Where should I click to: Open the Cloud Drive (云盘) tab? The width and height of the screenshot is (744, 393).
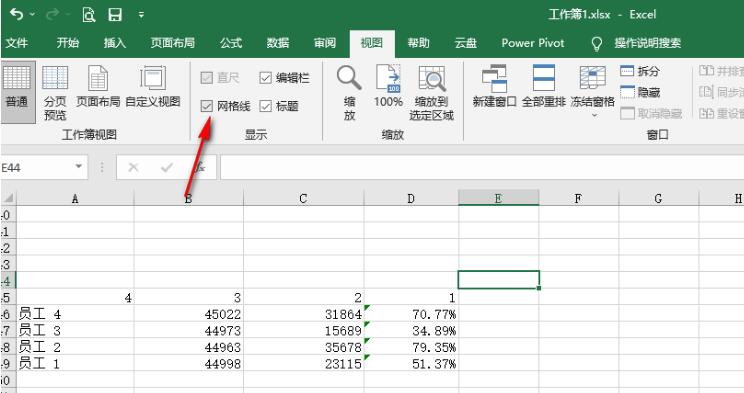click(465, 43)
